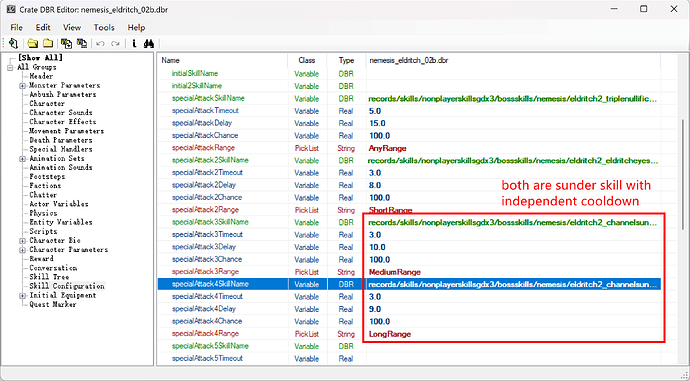
Task: Open the Help menu
Action: 136,27
